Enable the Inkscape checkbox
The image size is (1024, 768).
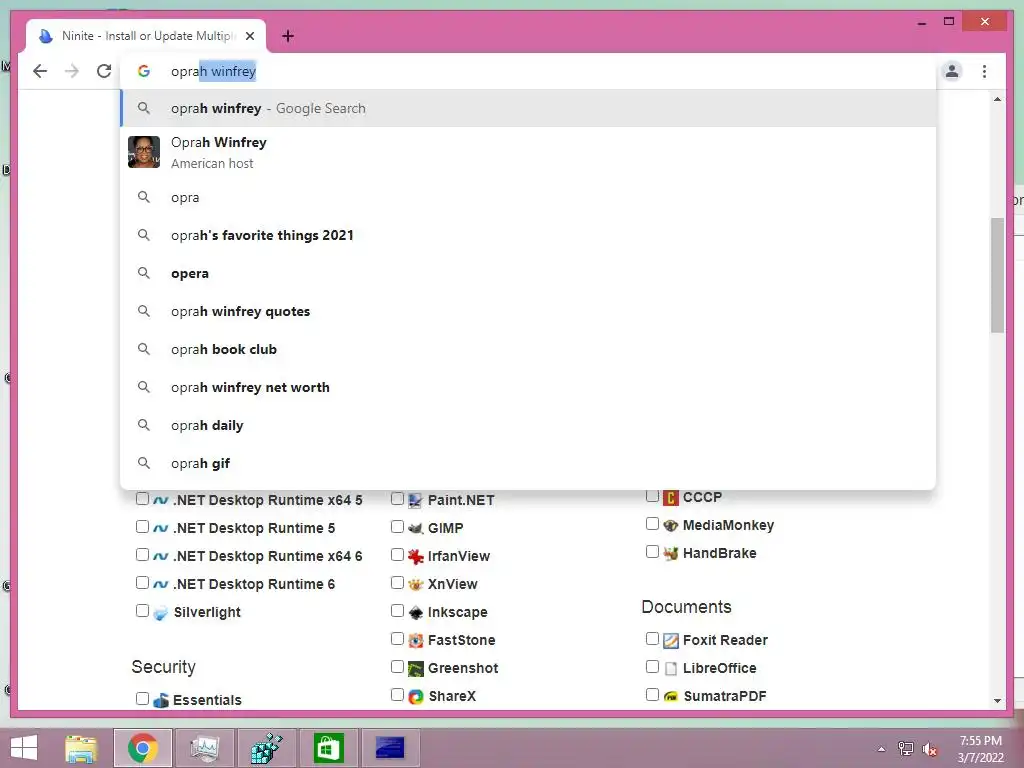click(x=397, y=611)
